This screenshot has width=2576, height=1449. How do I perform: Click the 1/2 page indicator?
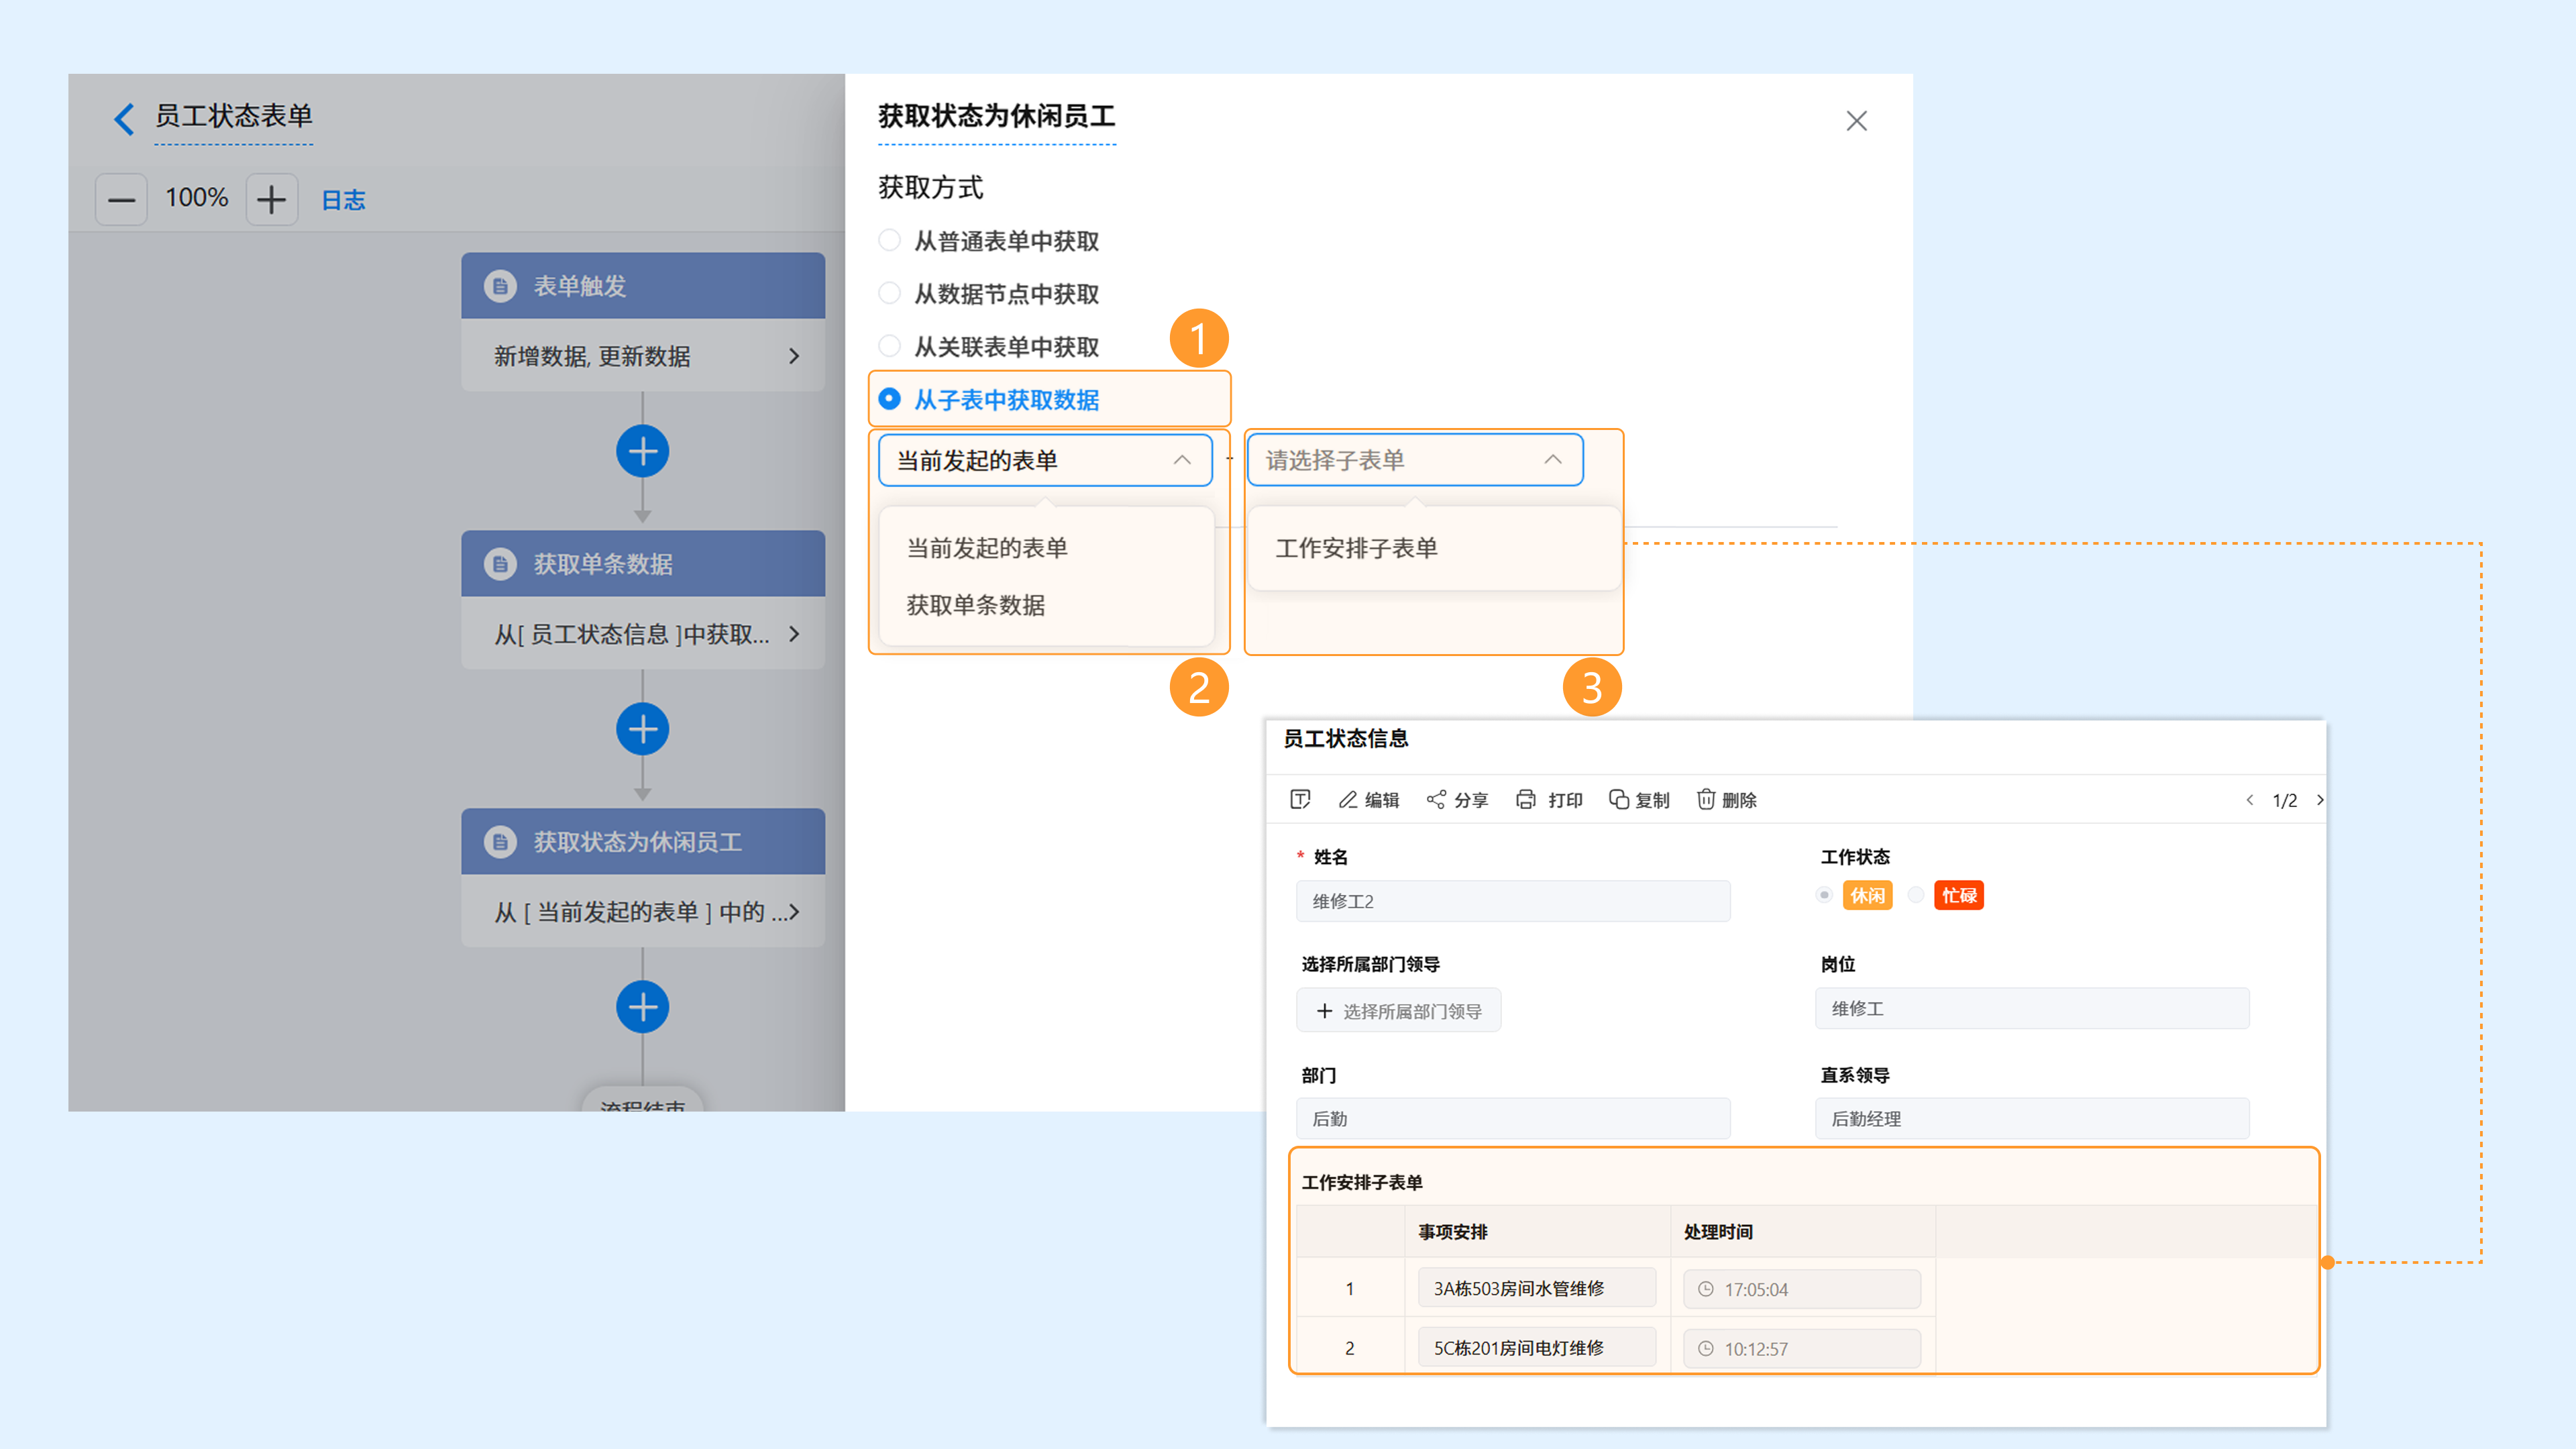2285,801
